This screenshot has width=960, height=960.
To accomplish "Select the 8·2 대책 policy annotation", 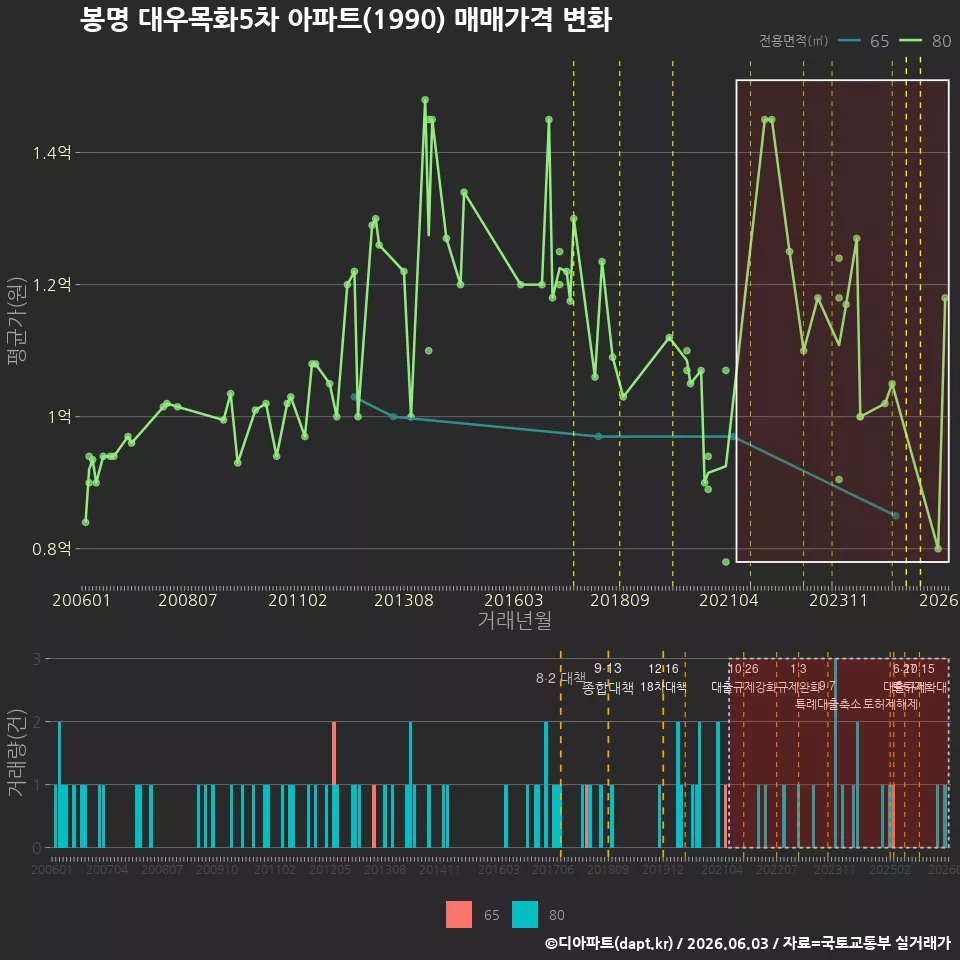I will [560, 678].
